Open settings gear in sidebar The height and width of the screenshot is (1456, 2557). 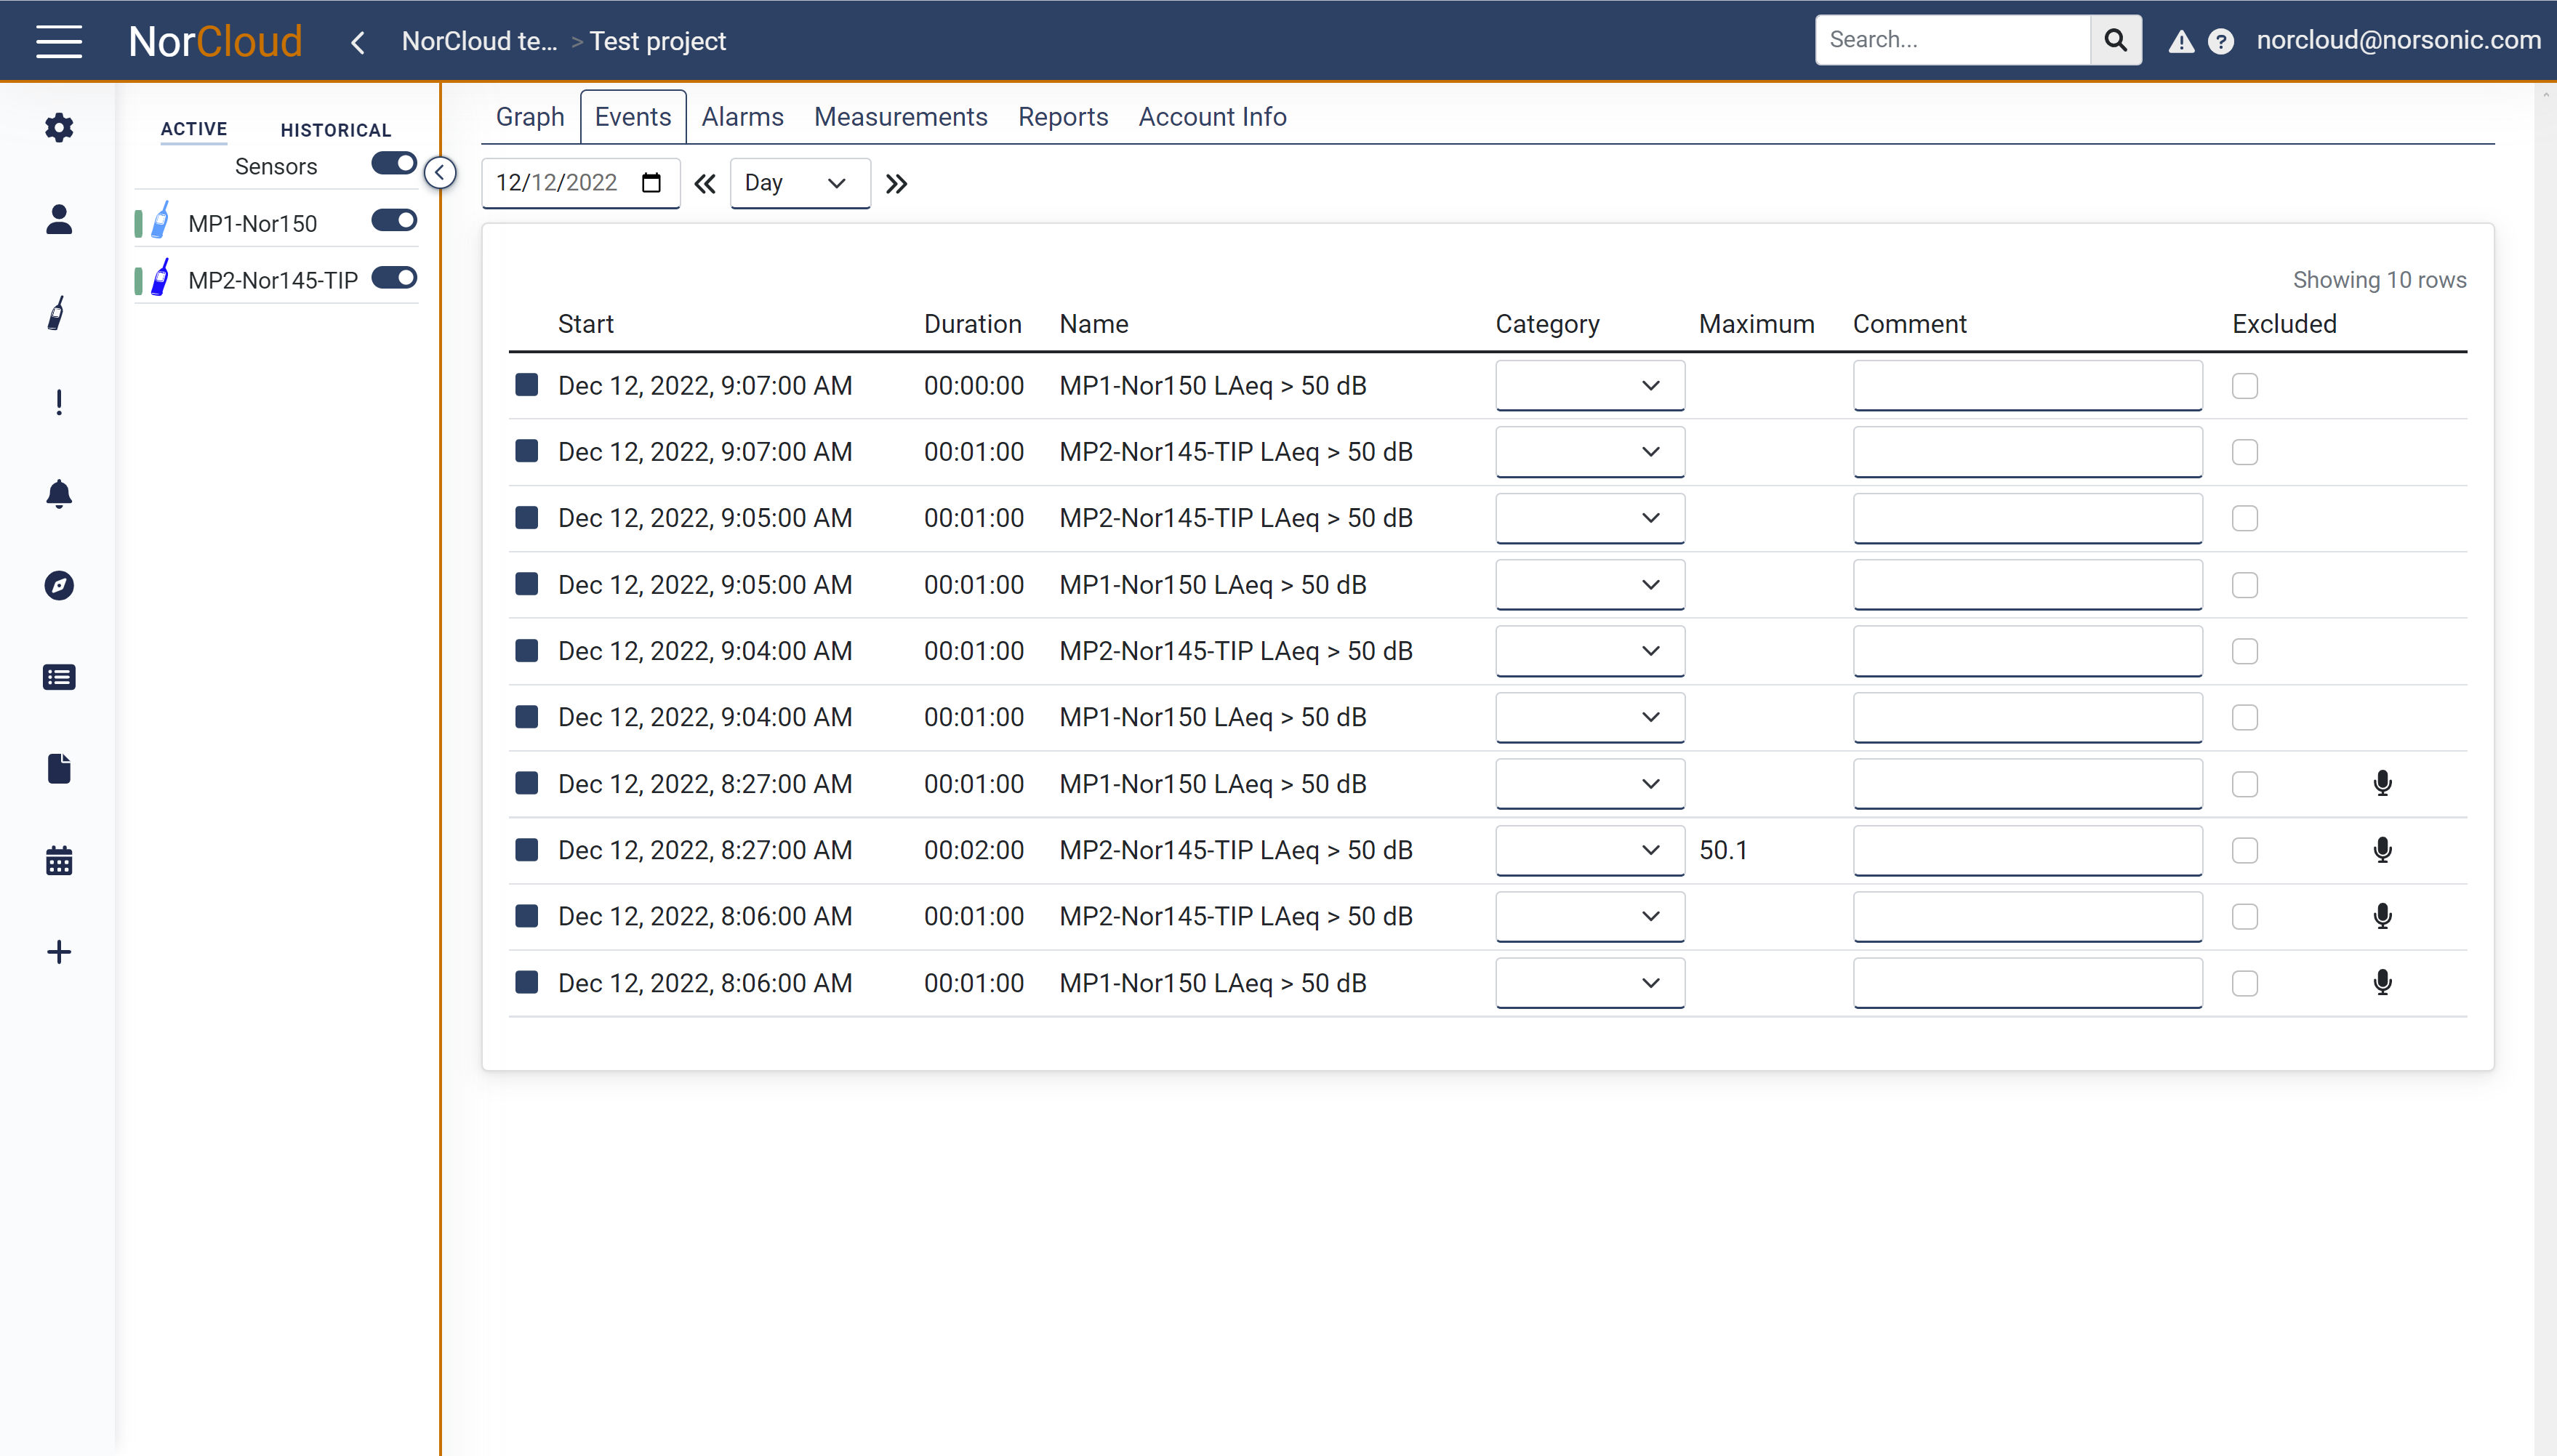pos(59,127)
